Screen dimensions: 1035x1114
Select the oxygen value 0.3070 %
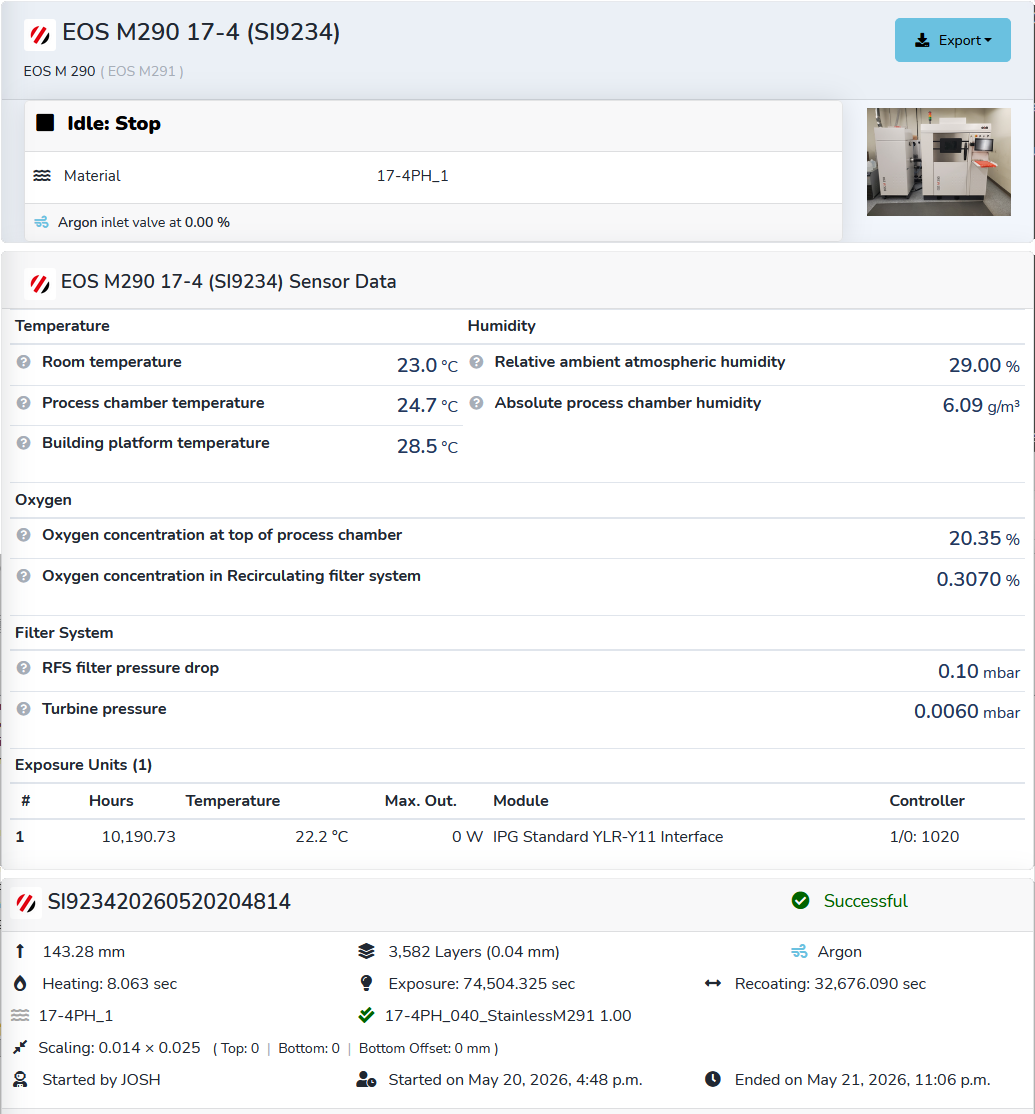pyautogui.click(x=977, y=579)
